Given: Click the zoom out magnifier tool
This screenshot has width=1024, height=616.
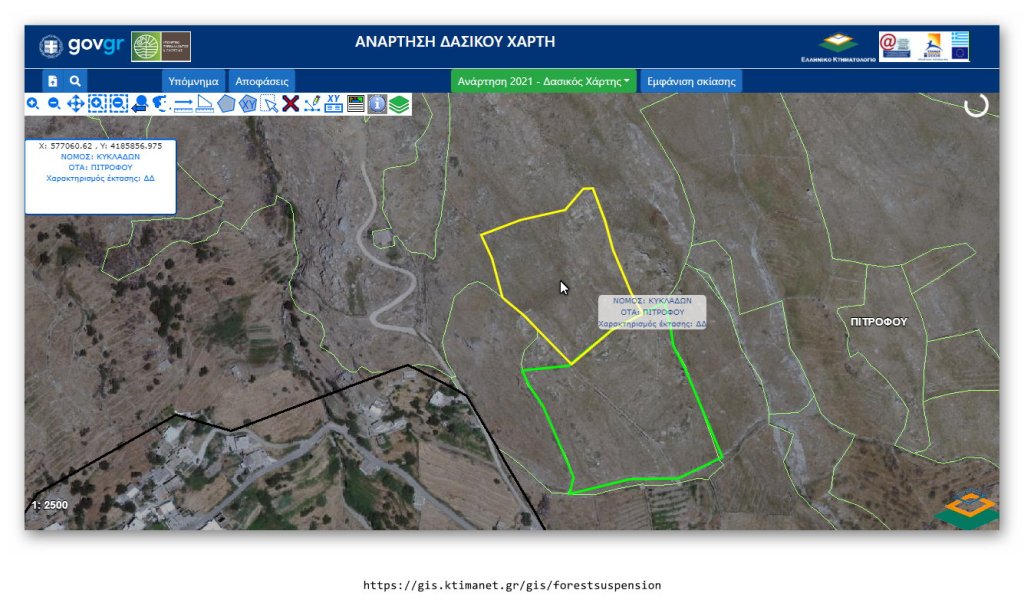Looking at the screenshot, I should pos(54,103).
